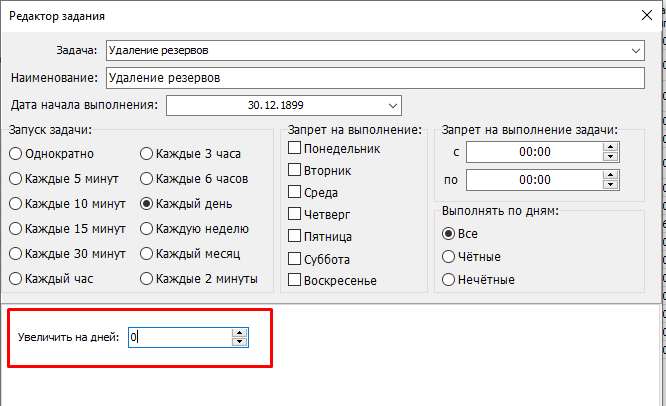Click the Увеличить на дней input field

180,366
